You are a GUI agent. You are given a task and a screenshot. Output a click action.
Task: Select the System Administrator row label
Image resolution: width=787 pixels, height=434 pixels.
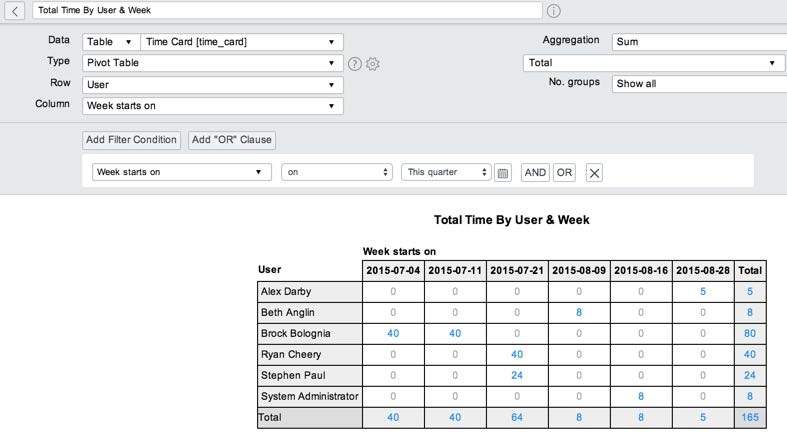pos(310,396)
